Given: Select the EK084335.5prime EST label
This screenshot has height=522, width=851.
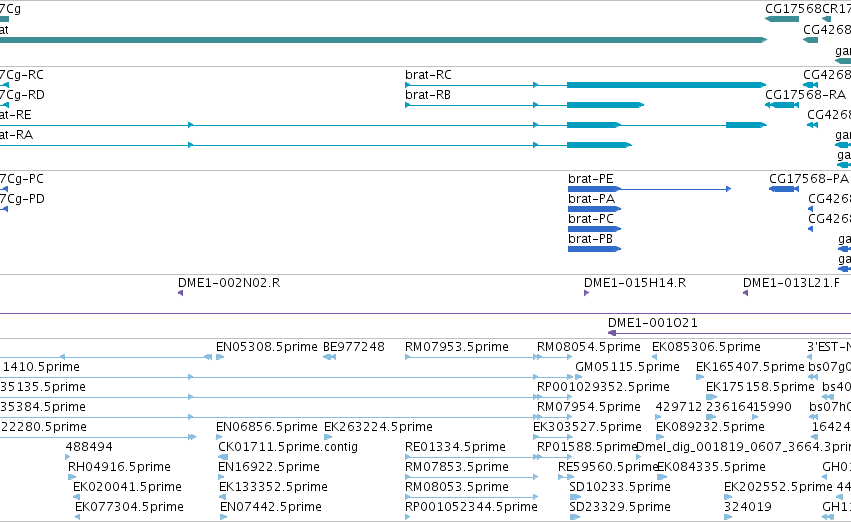Looking at the screenshot, I should click(x=711, y=467).
